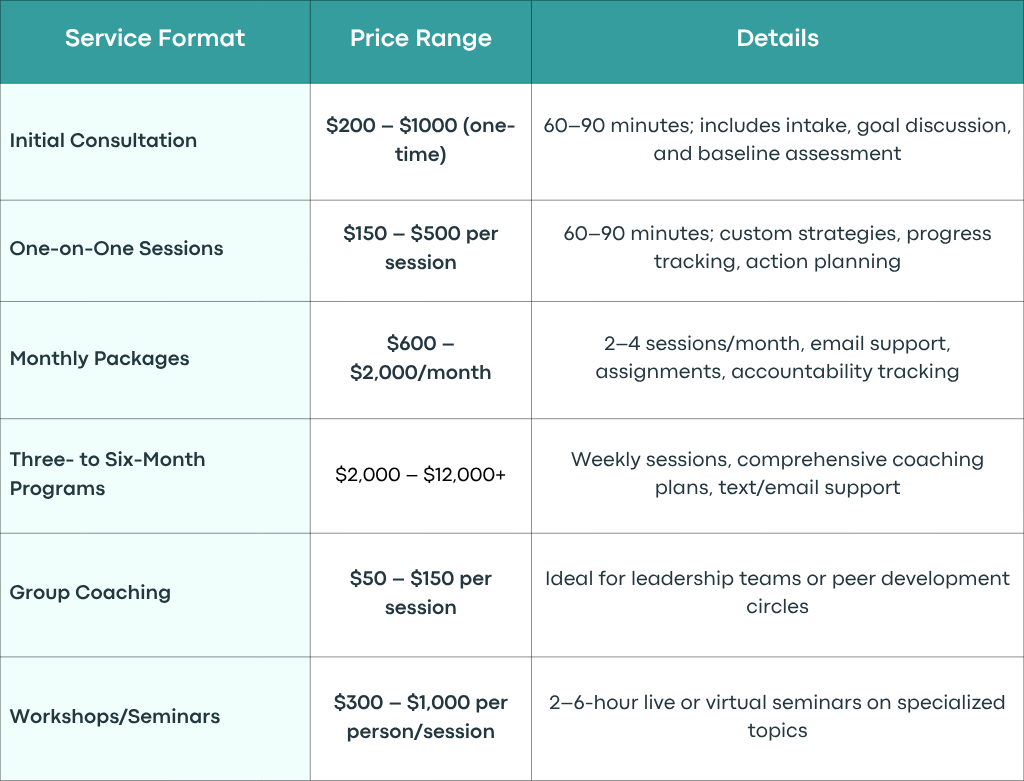Click the $2,000 – $12,000+ price cell

(x=421, y=475)
